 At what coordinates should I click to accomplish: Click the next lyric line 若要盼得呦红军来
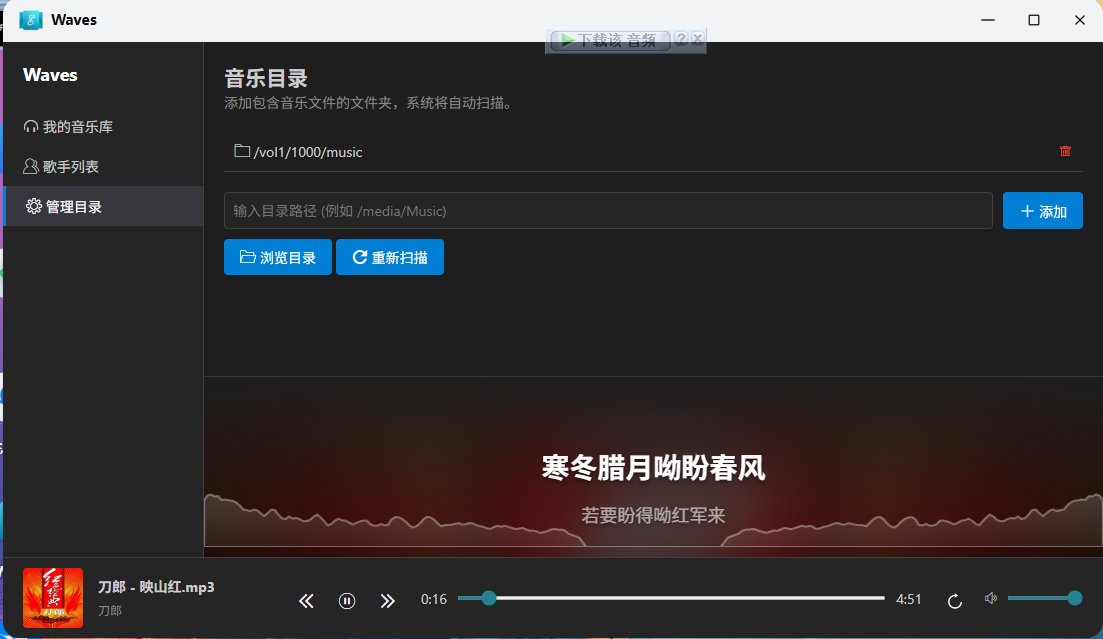click(653, 515)
